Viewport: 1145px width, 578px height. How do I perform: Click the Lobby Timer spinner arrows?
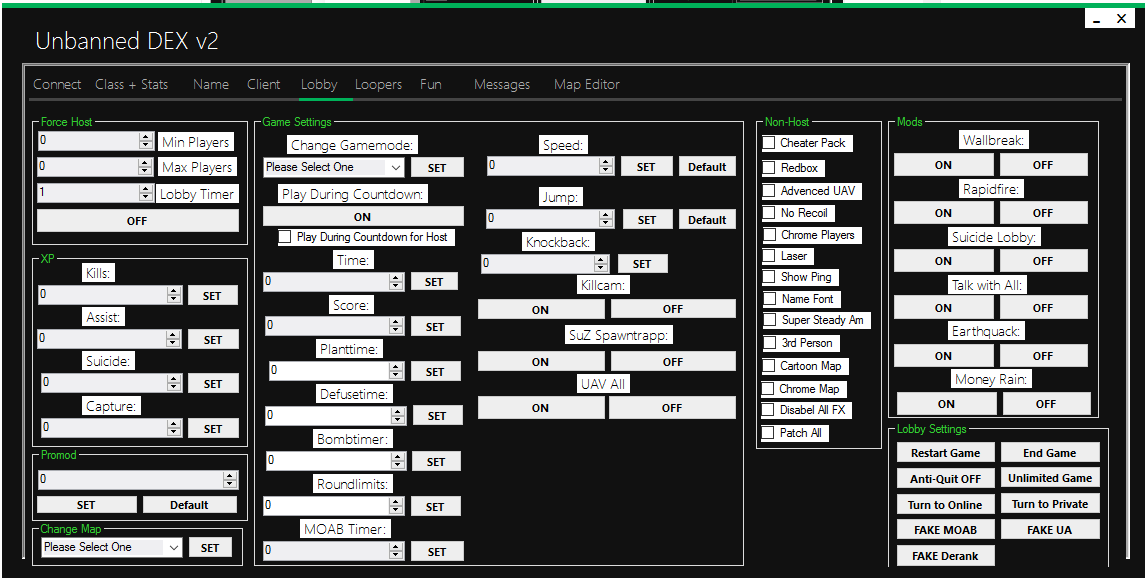[x=145, y=193]
